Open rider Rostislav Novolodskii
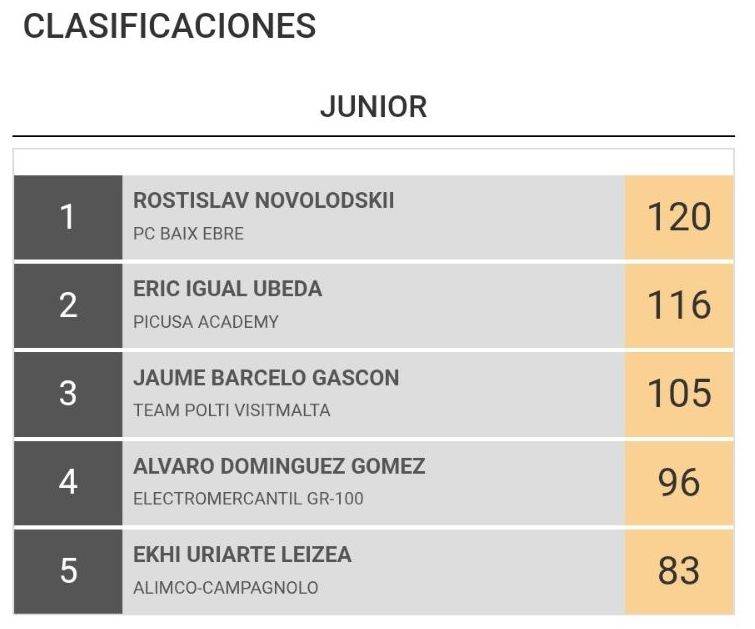 [264, 200]
